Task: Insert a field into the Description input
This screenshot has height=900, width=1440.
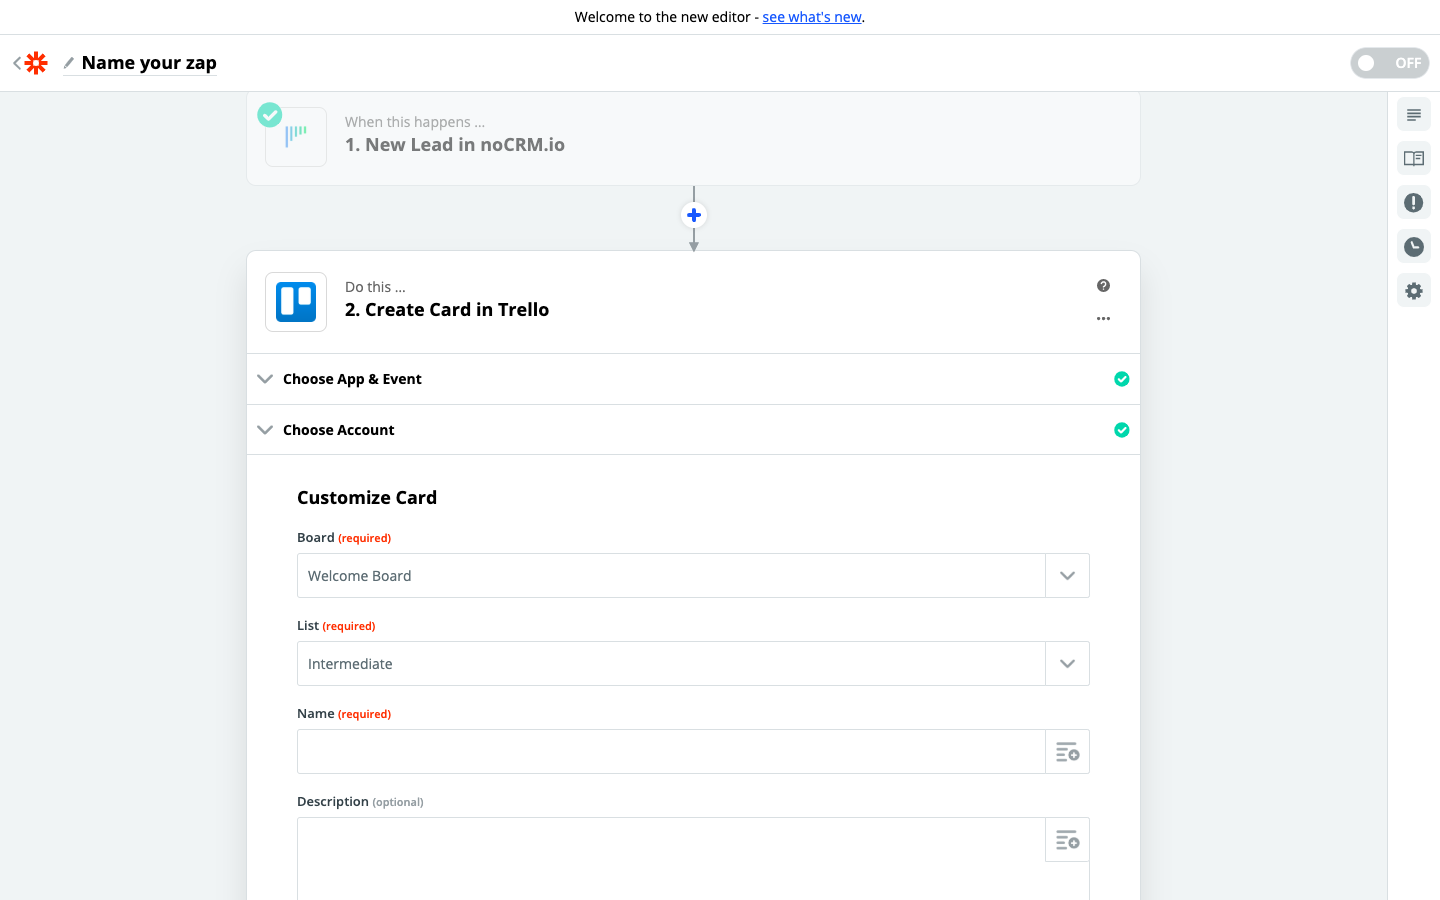Action: tap(1067, 840)
